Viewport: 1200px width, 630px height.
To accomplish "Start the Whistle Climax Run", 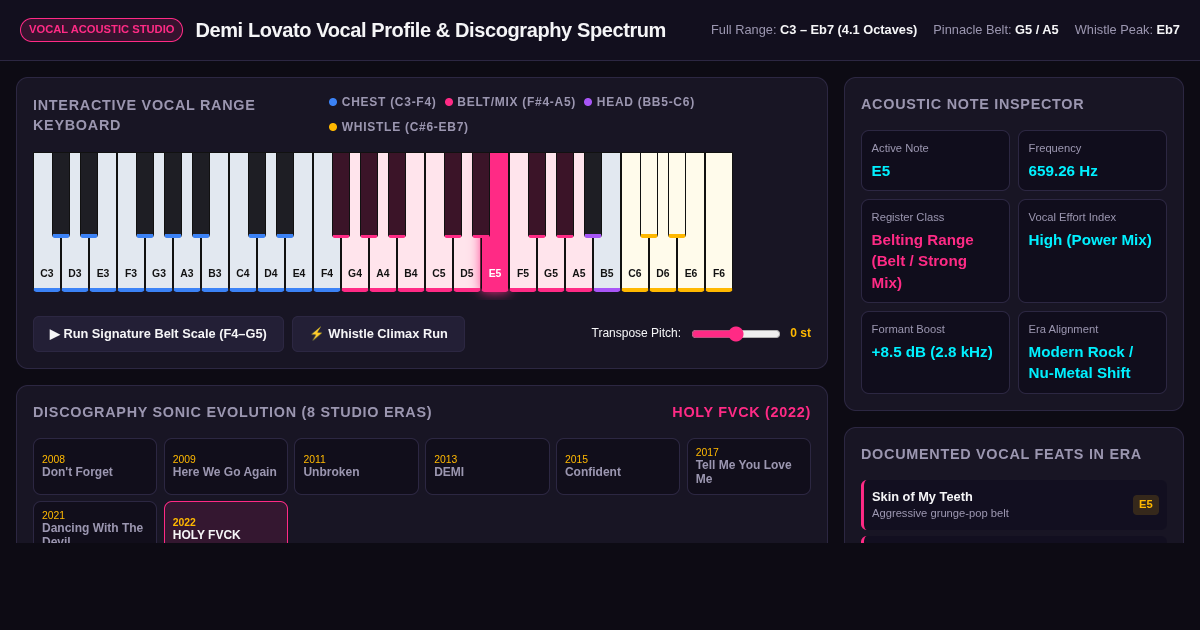I will point(378,334).
